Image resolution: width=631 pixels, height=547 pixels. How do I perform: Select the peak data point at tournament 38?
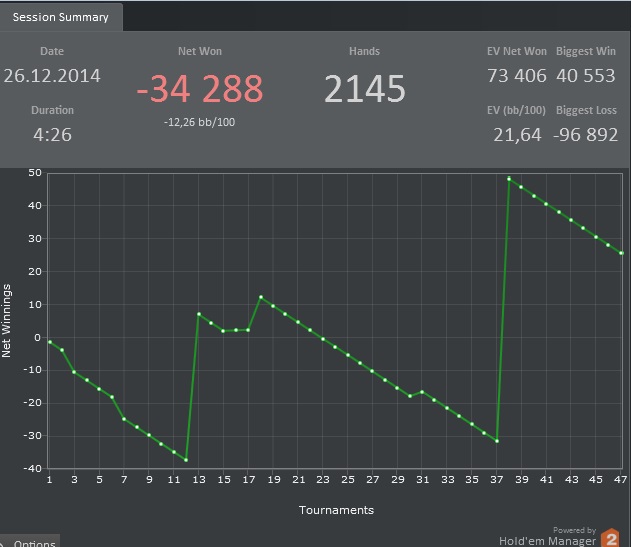click(x=509, y=179)
